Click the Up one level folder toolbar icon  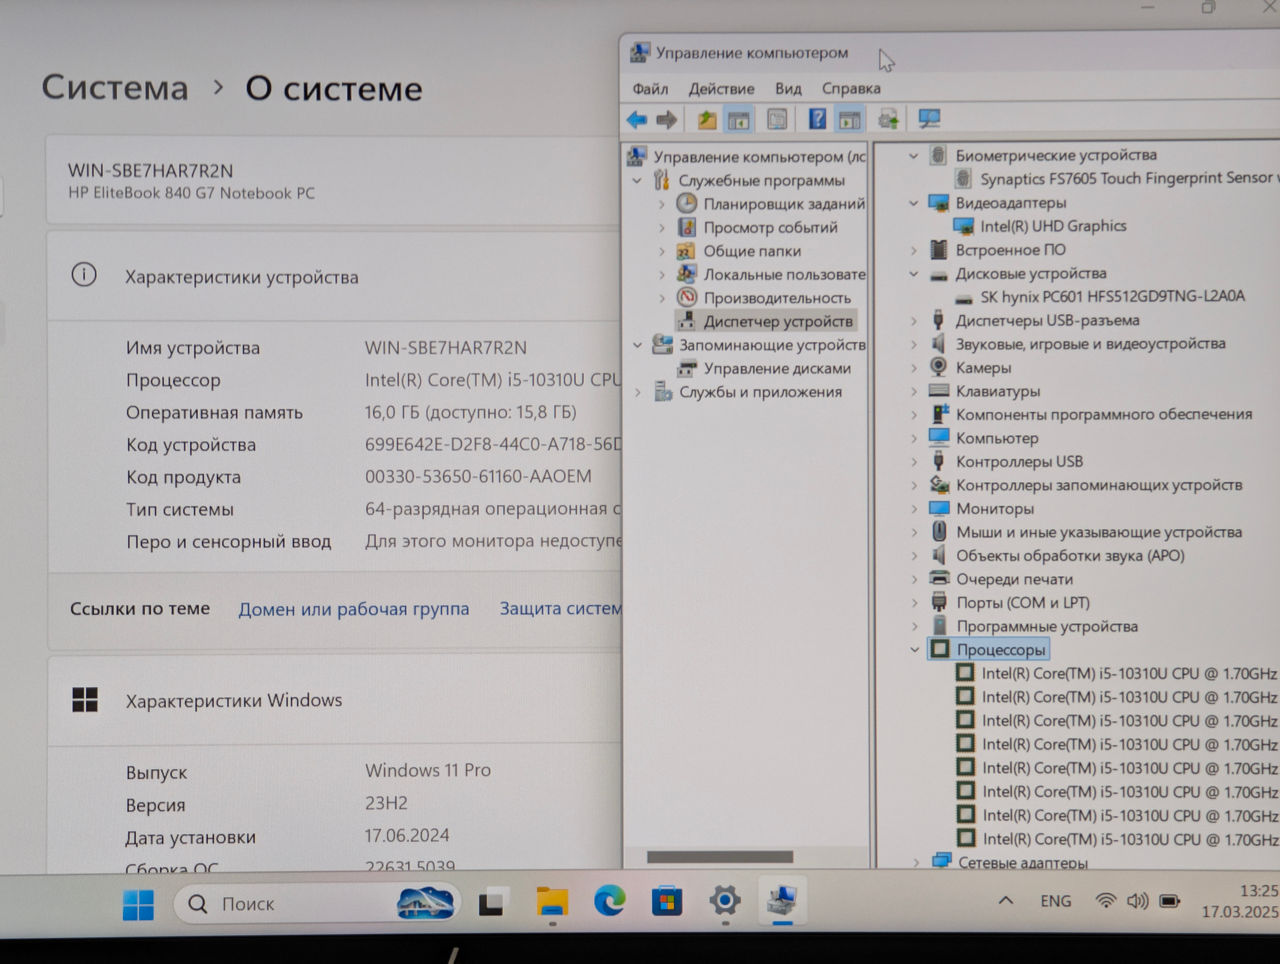(x=707, y=120)
